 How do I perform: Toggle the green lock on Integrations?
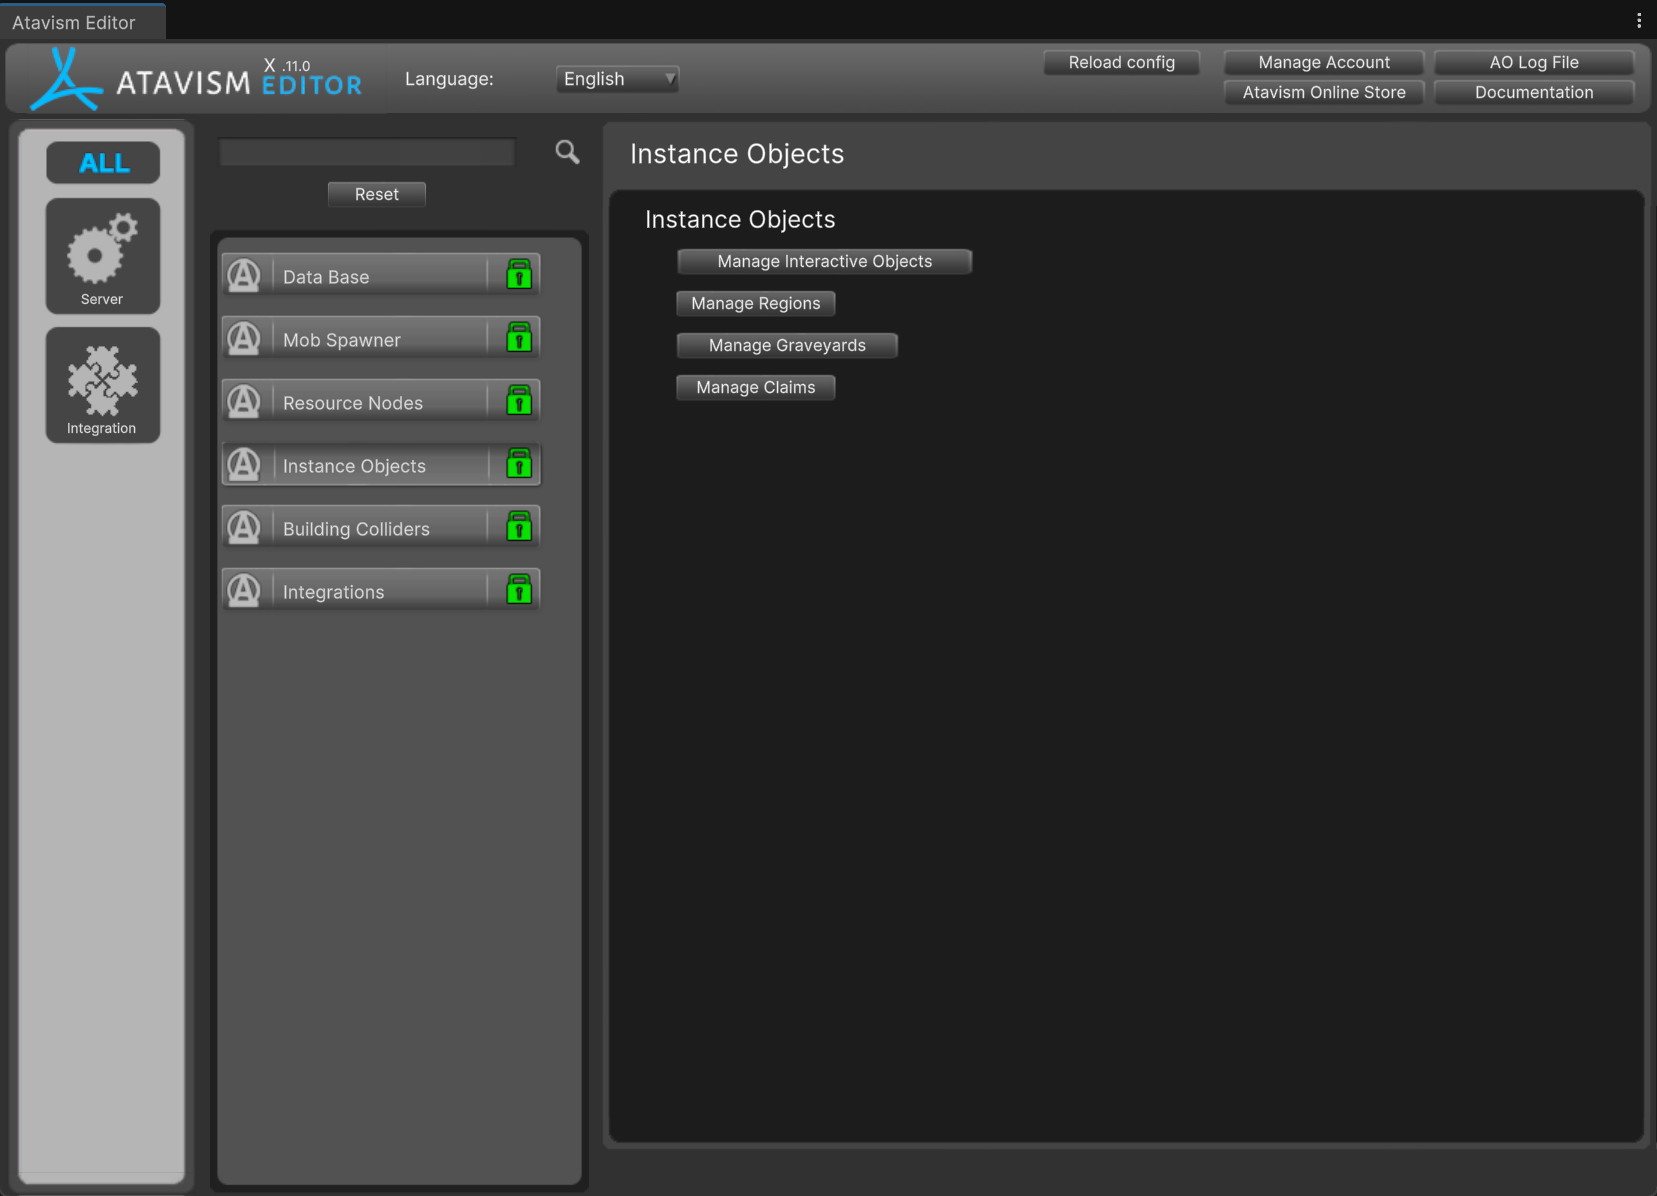518,590
